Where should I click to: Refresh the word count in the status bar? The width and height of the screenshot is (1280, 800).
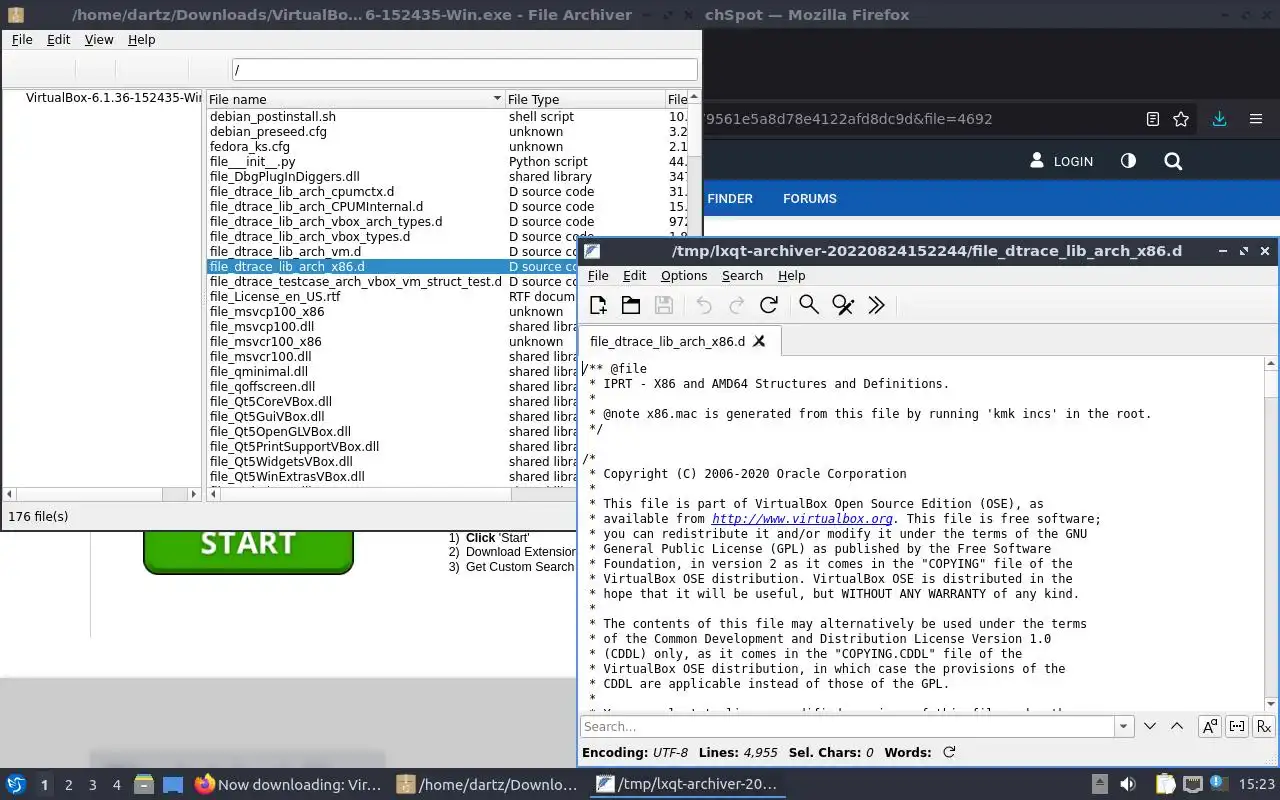949,752
